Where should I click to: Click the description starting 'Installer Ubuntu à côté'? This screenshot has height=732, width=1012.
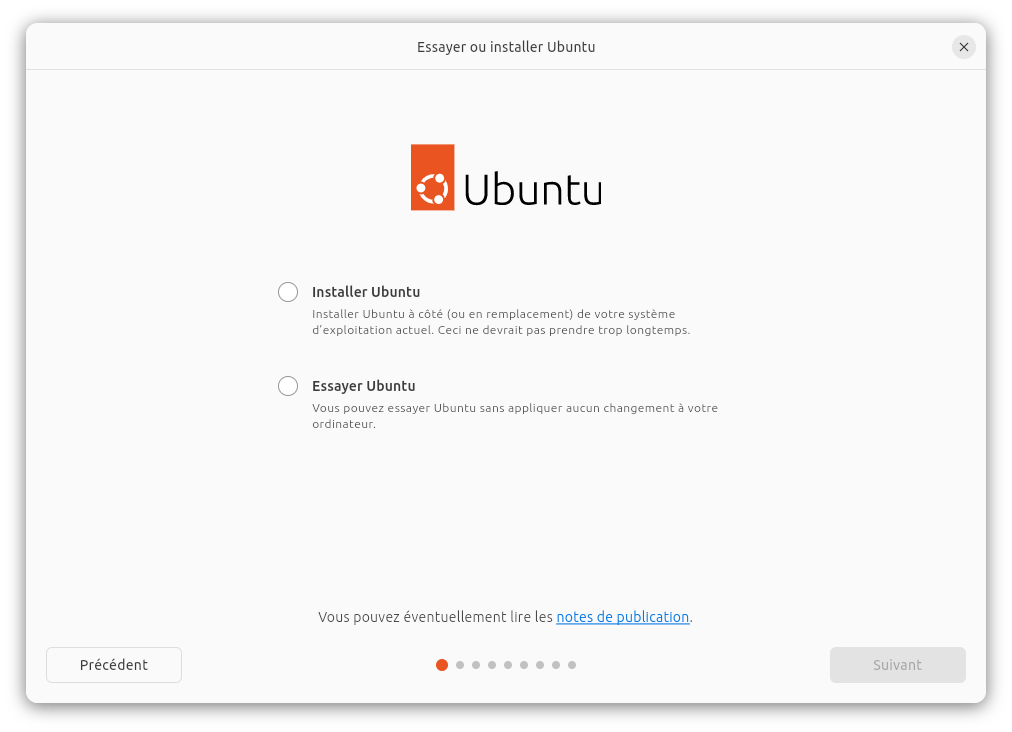(501, 322)
